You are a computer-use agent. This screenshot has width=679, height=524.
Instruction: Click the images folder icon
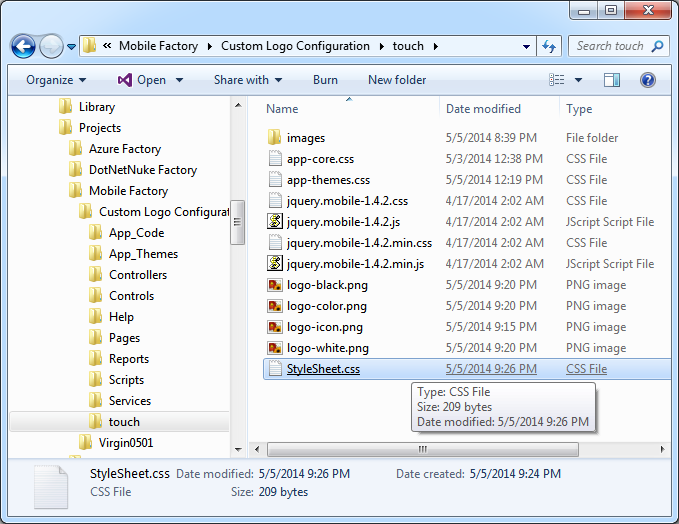275,138
